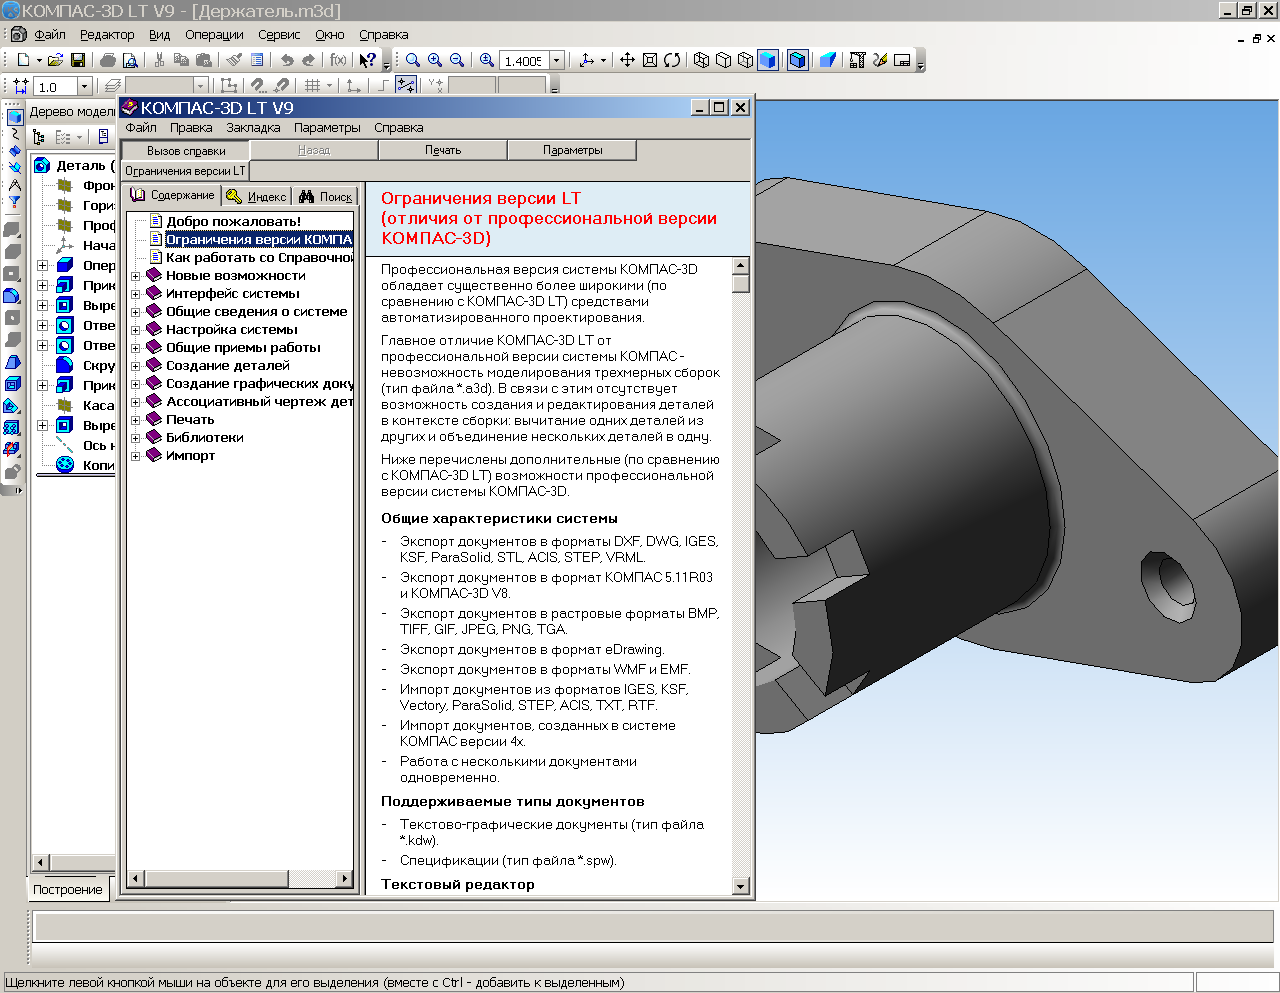Open a file using the folder icon

click(x=56, y=60)
